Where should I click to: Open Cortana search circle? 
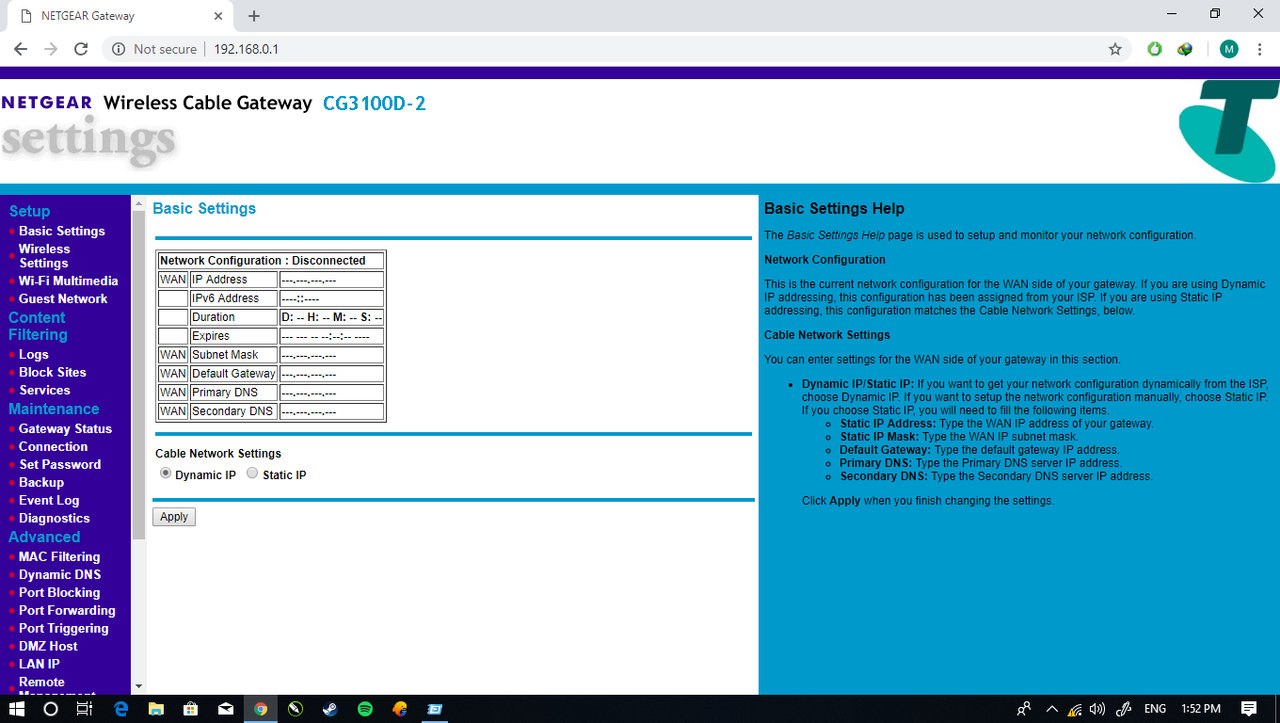pos(51,708)
